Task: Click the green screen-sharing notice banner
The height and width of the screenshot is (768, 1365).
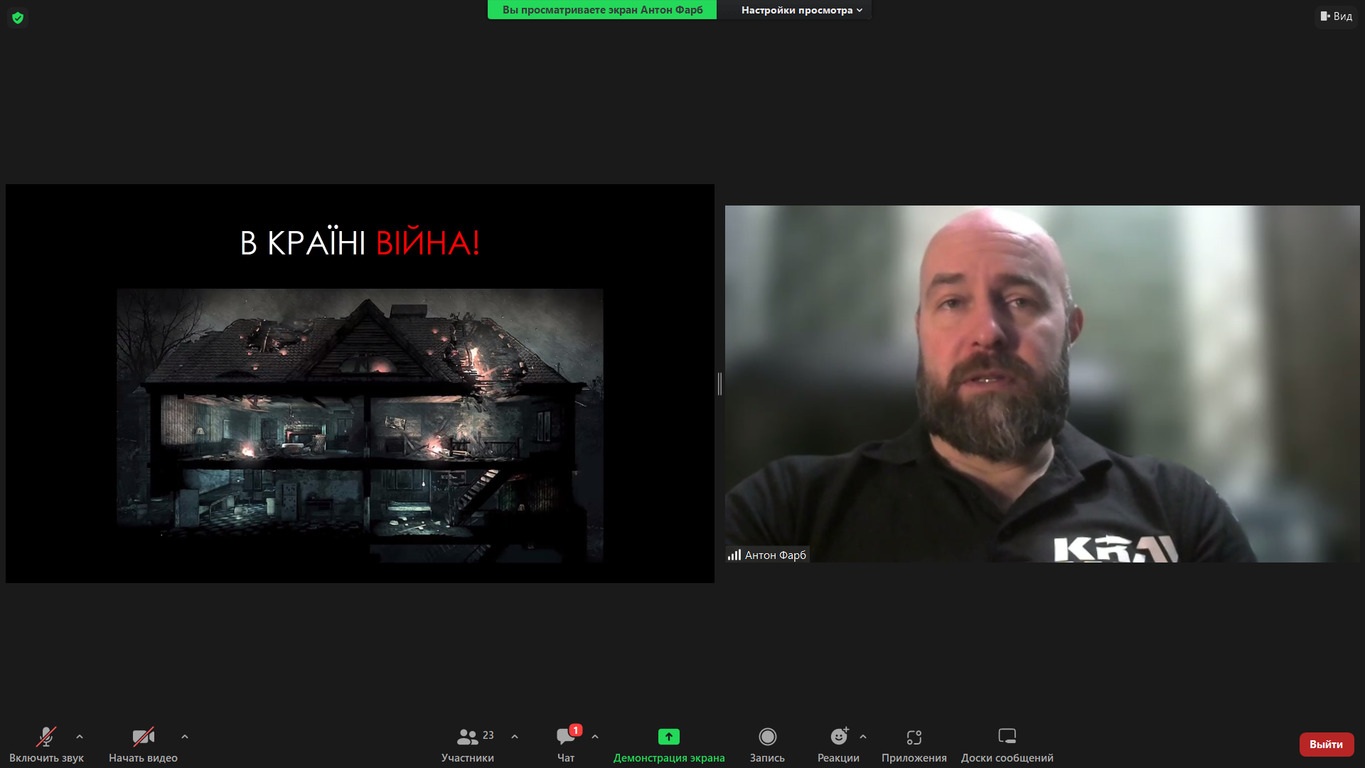Action: point(602,10)
